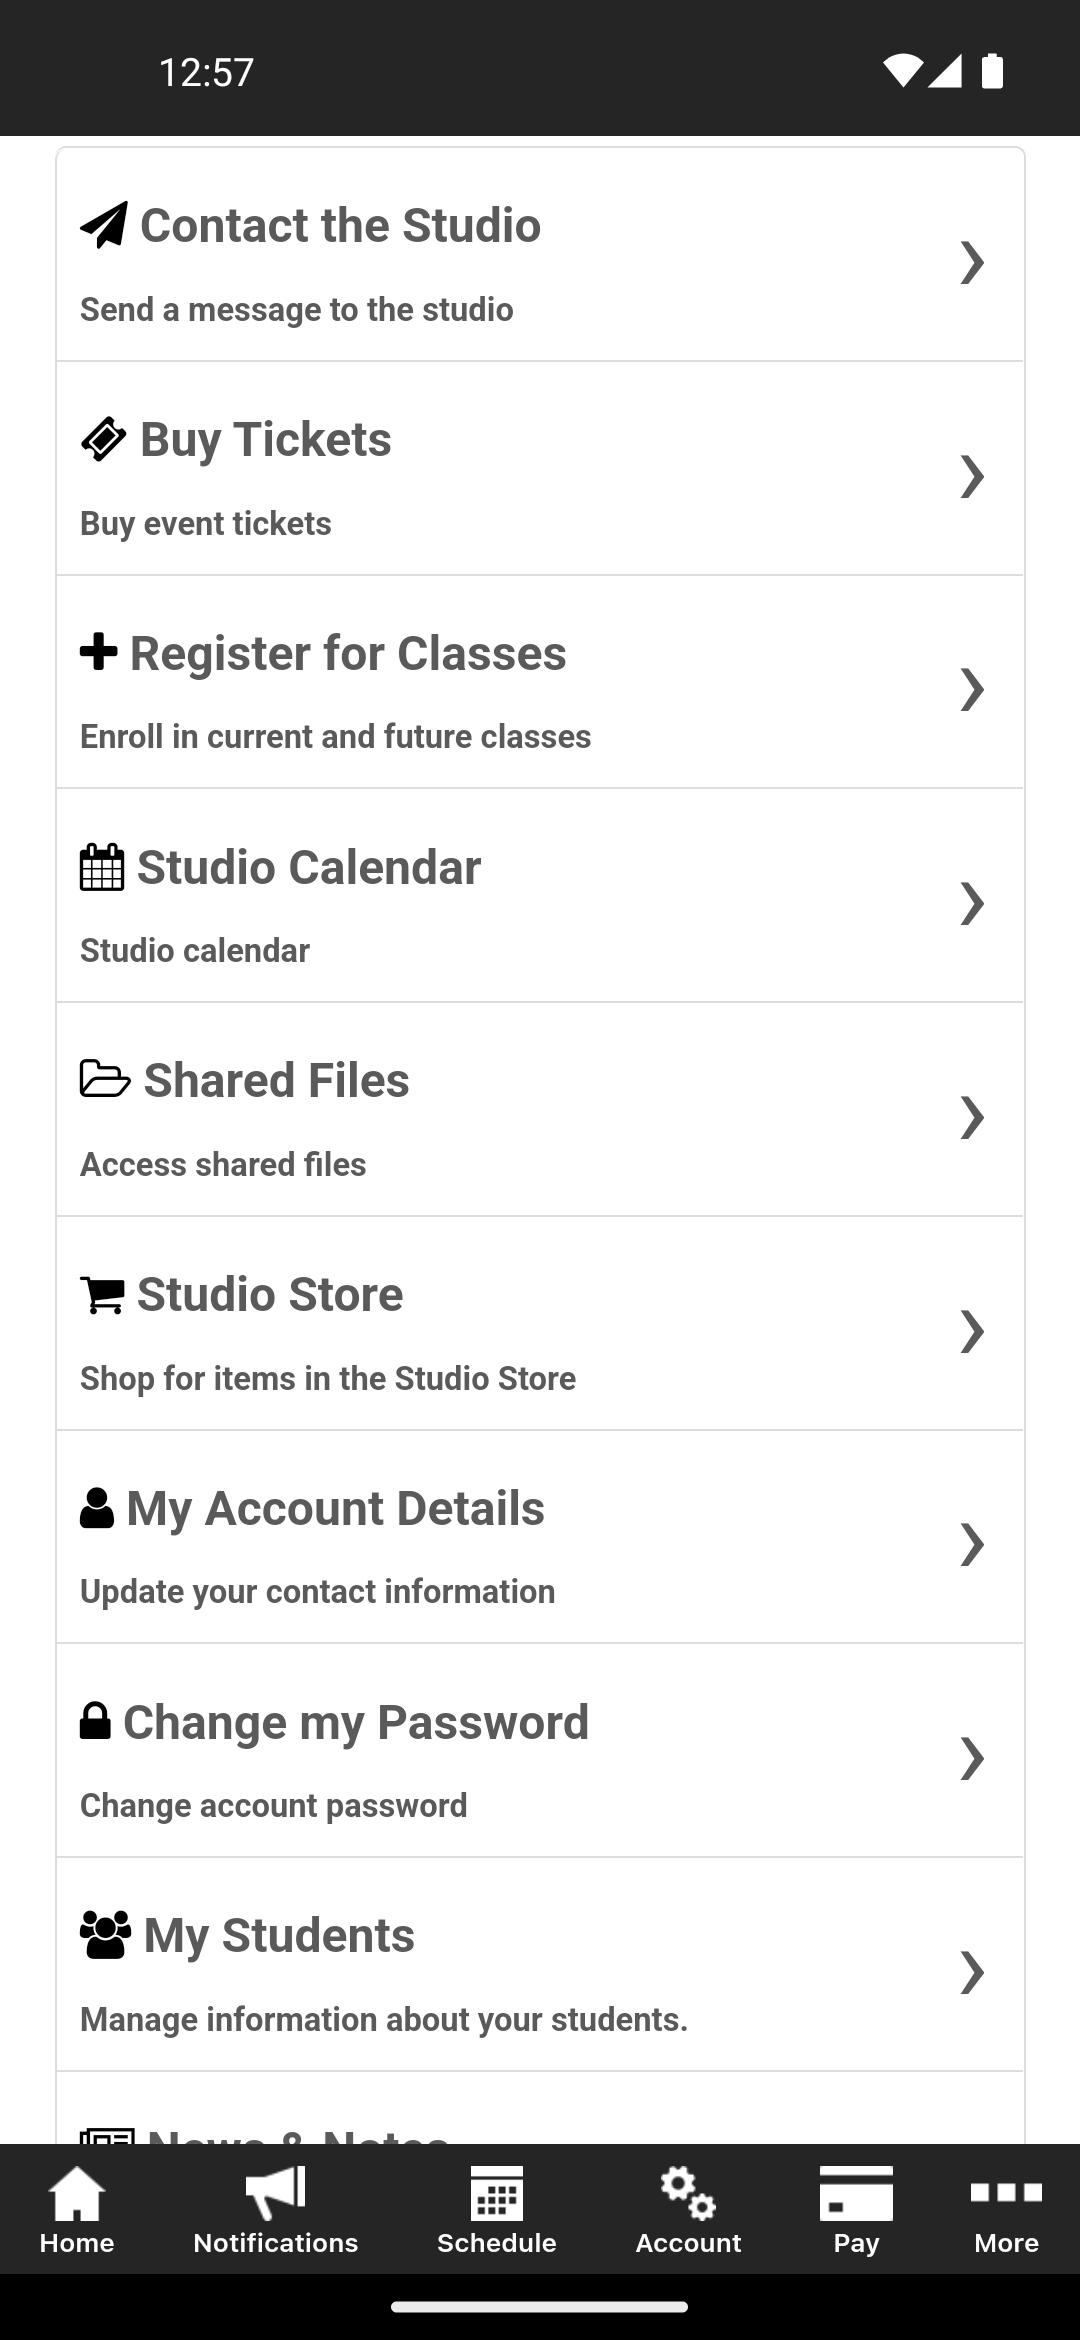Tap the shopping cart Studio Store icon
This screenshot has height=2340, width=1080.
tap(102, 1295)
